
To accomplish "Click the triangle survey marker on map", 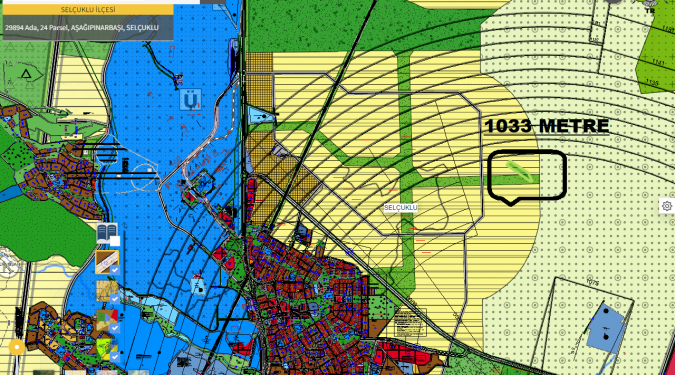I will tap(26, 74).
